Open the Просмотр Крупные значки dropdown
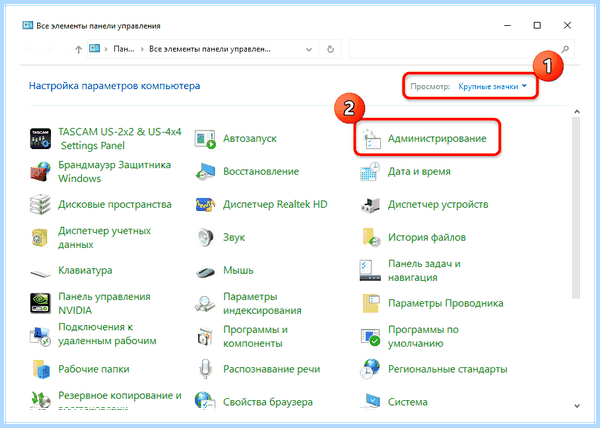600x428 pixels. pos(492,86)
